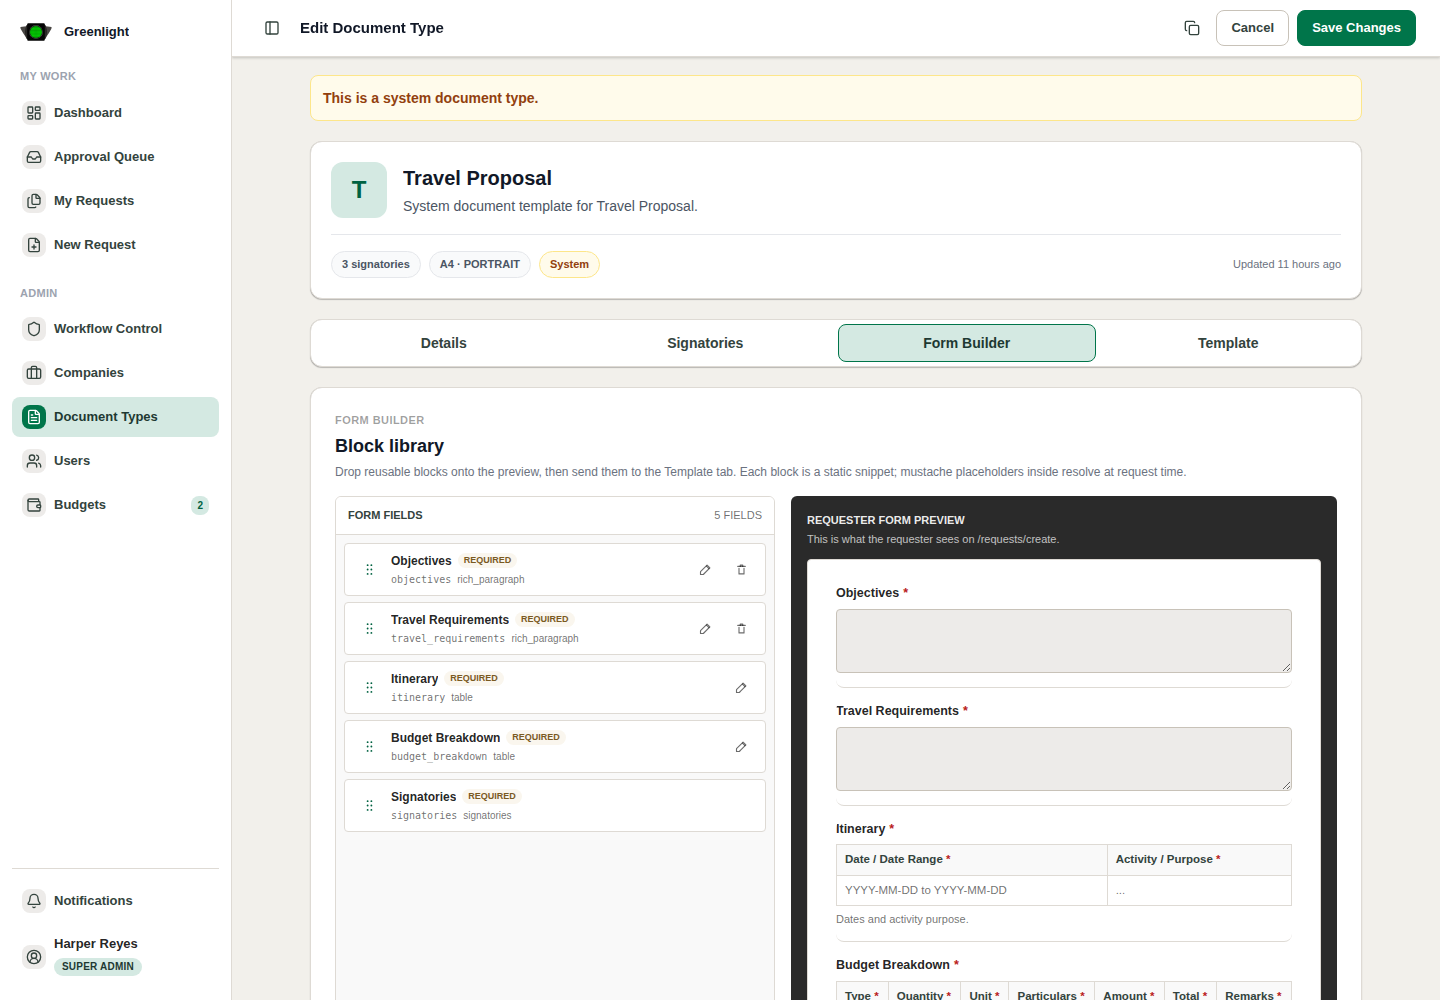Viewport: 1440px width, 1000px height.
Task: Open Approval Queue in the sidebar
Action: pyautogui.click(x=115, y=157)
